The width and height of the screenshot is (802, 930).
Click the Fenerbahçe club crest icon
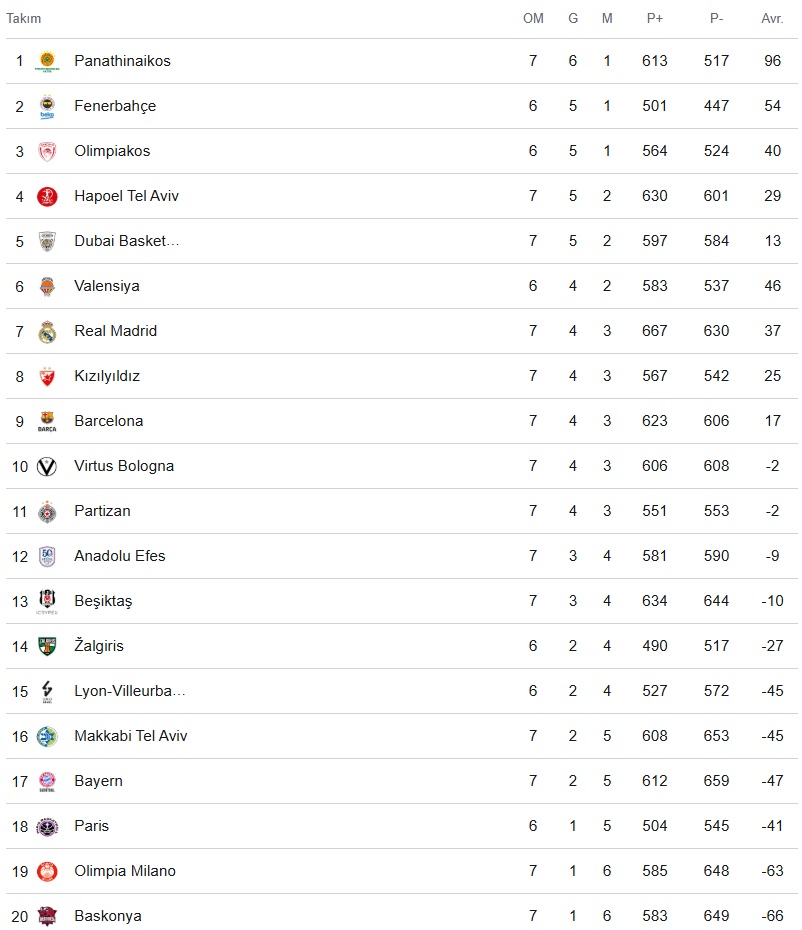[x=47, y=106]
